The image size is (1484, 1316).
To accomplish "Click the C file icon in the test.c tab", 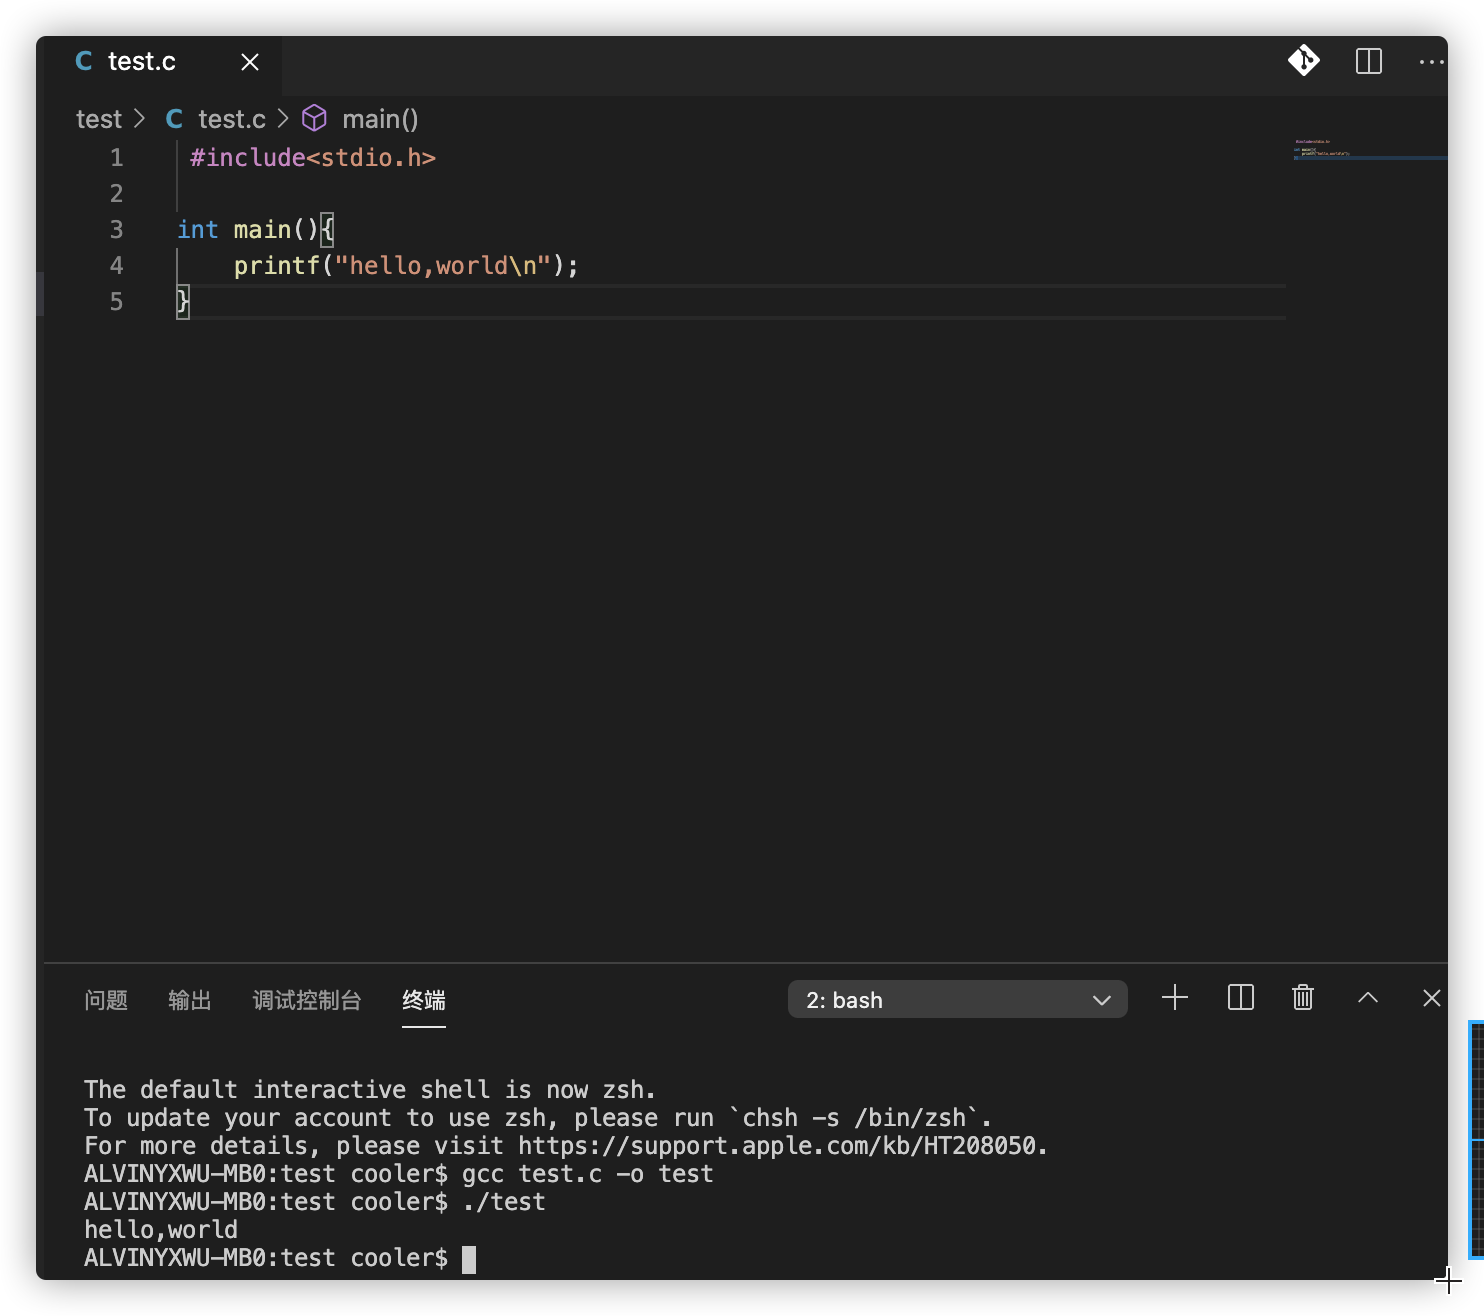I will tap(84, 62).
